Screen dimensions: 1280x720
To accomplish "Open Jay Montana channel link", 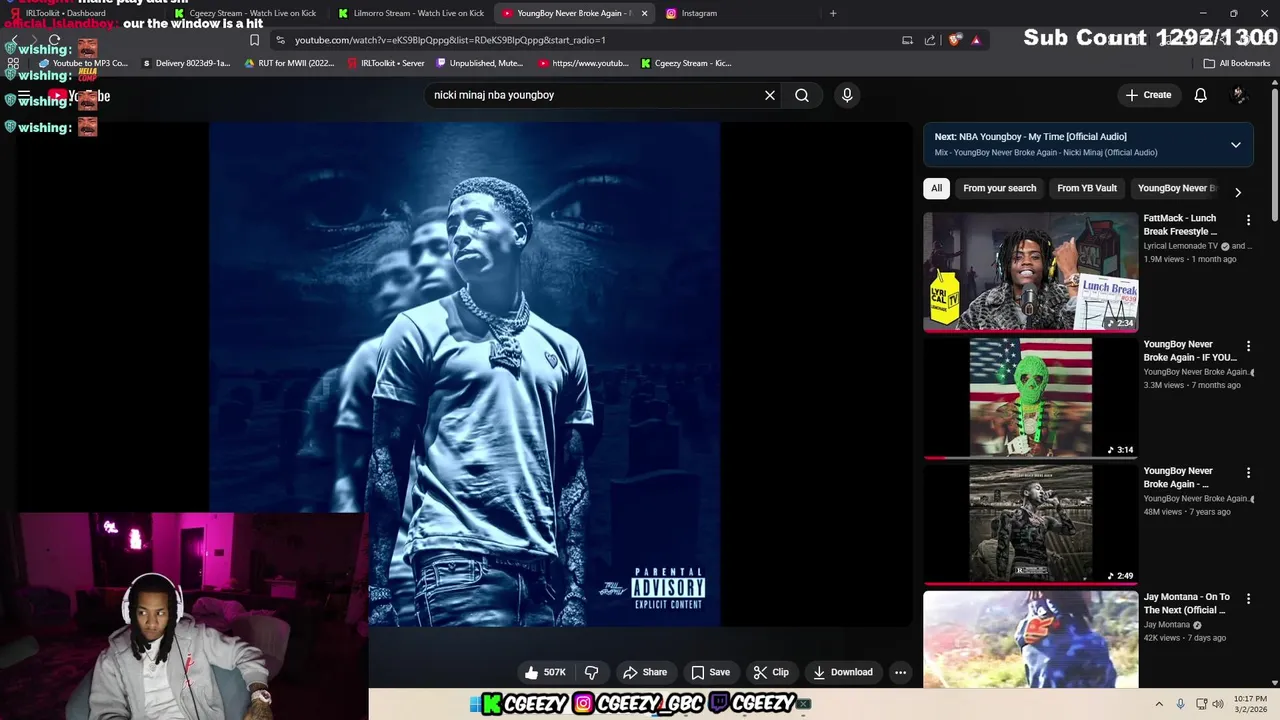I will (1167, 625).
